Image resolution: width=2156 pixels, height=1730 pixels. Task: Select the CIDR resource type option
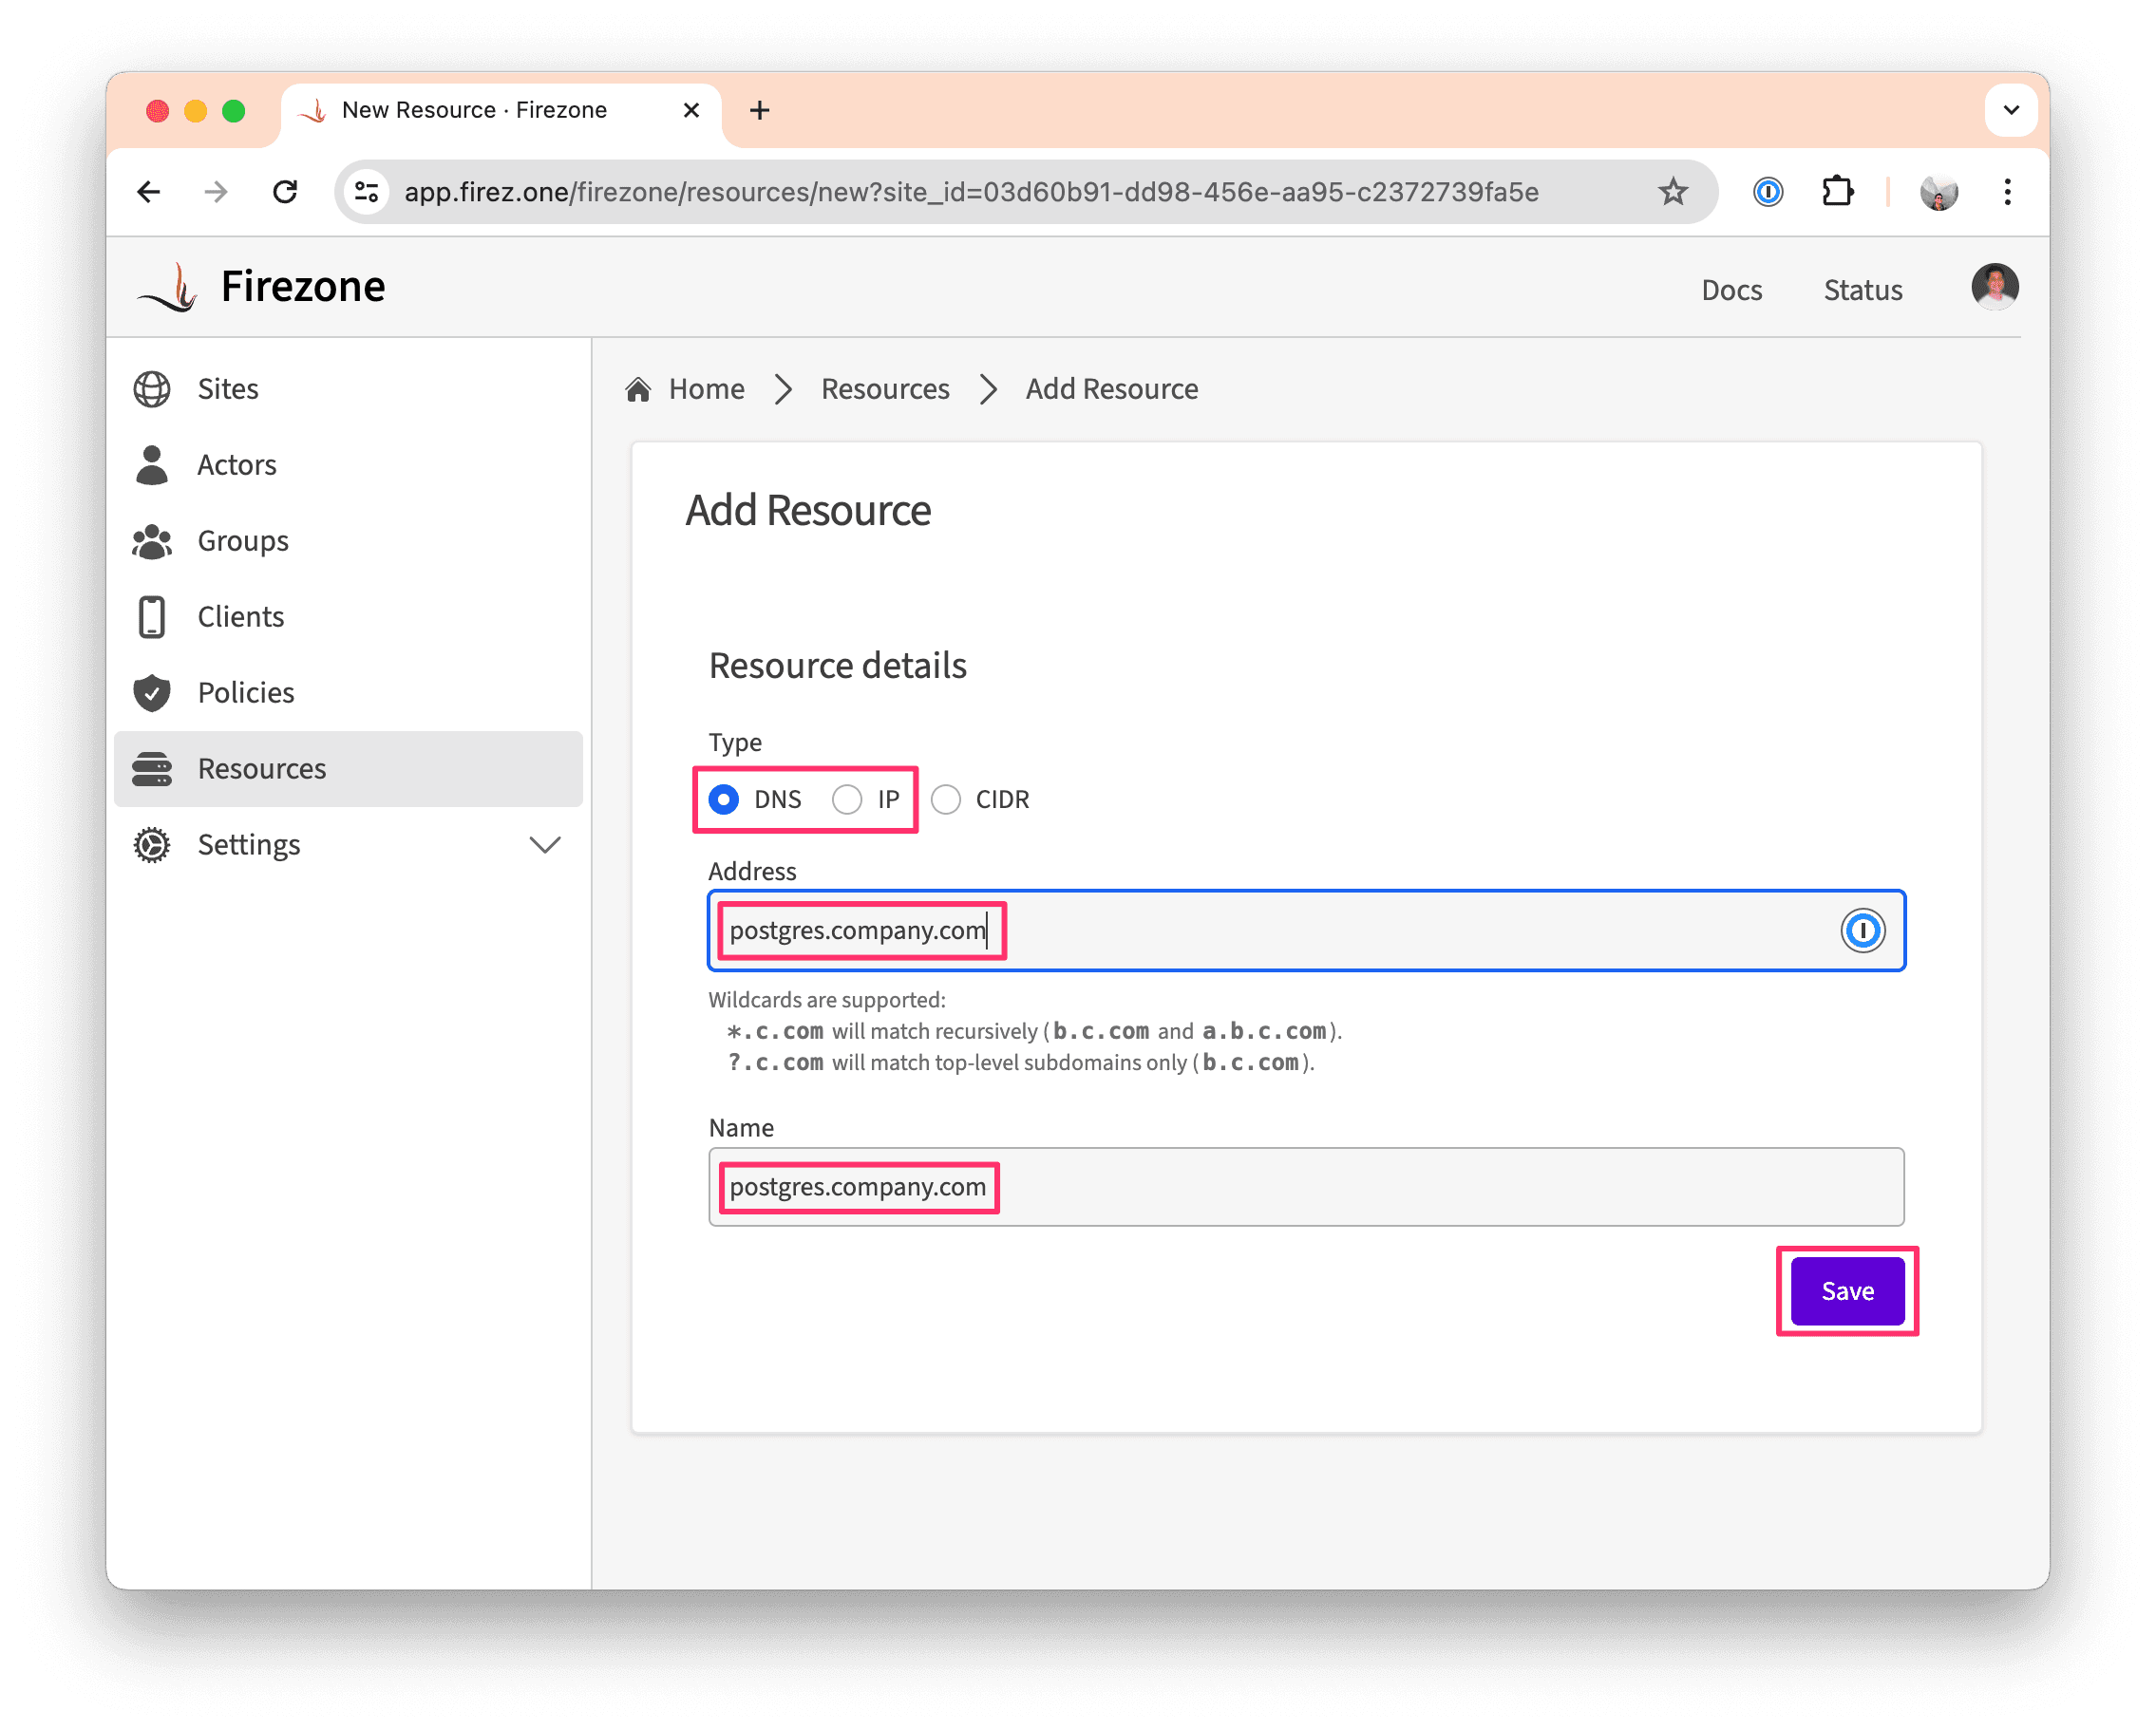[x=945, y=798]
